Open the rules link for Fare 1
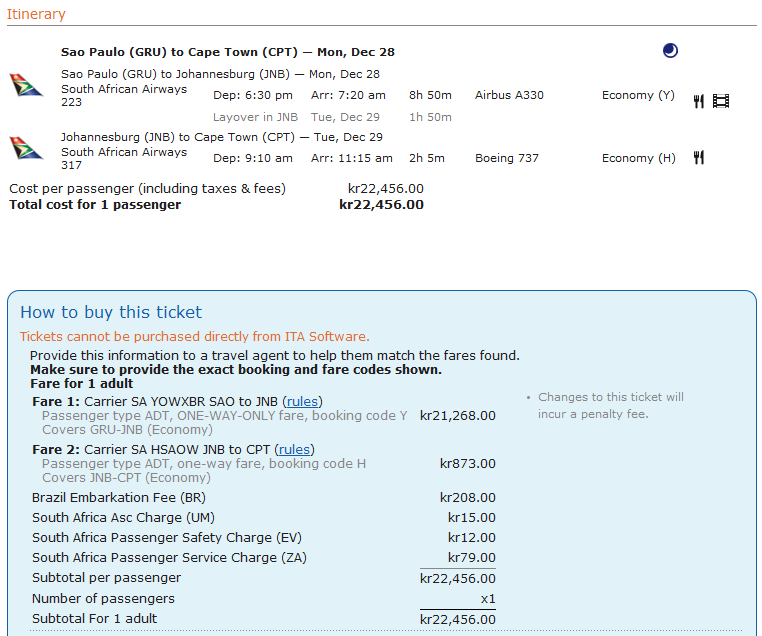Viewport: 762px width, 636px height. (x=302, y=401)
